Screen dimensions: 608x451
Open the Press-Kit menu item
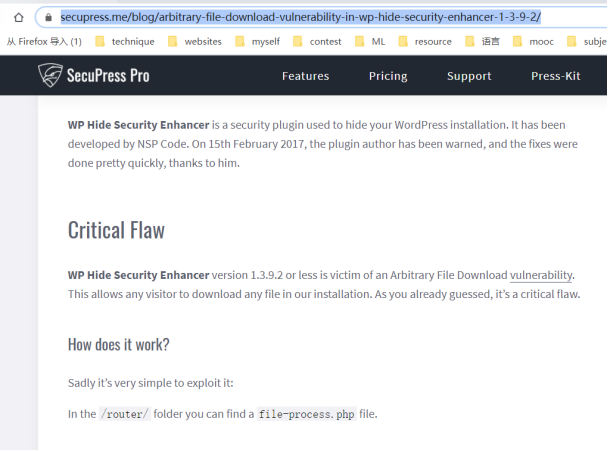pos(556,76)
